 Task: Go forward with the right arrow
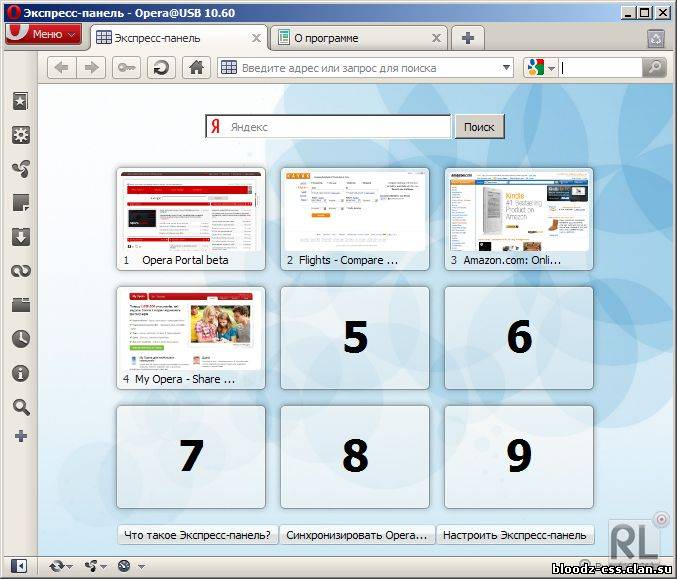(x=91, y=68)
